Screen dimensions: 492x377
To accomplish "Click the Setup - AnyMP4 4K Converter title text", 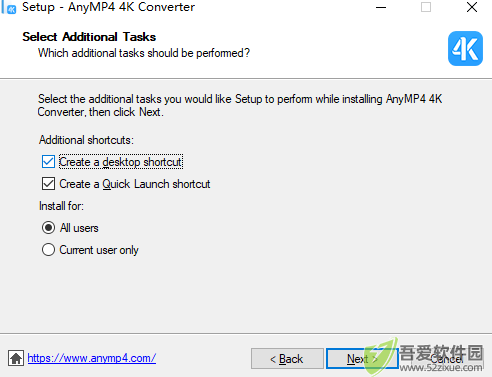I will (x=108, y=7).
